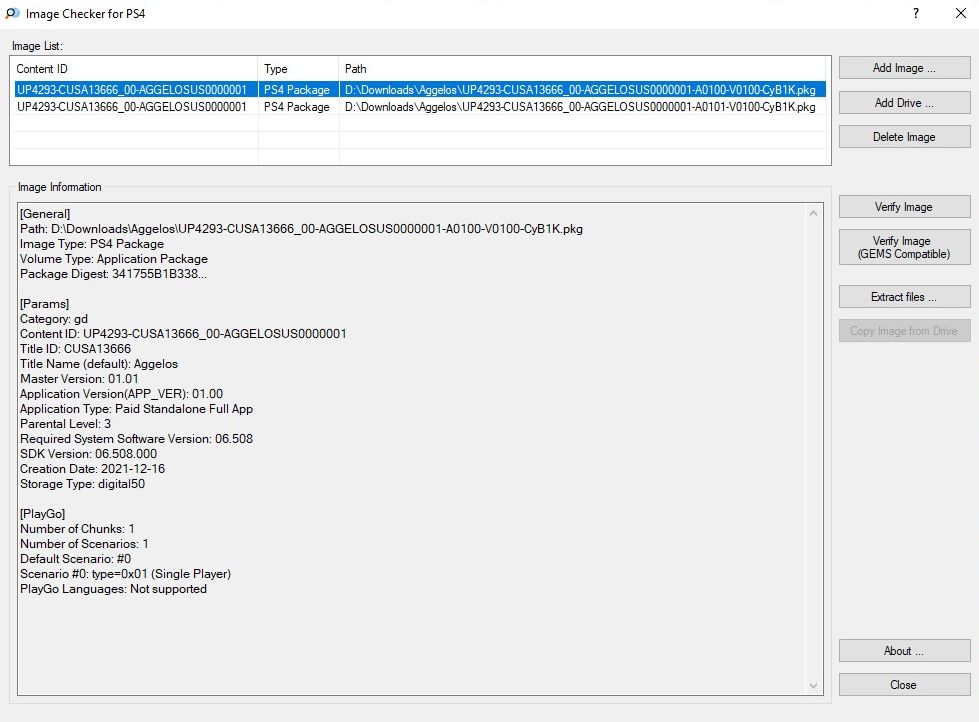
Task: Click the PS4 Package type in second row
Action: [297, 107]
